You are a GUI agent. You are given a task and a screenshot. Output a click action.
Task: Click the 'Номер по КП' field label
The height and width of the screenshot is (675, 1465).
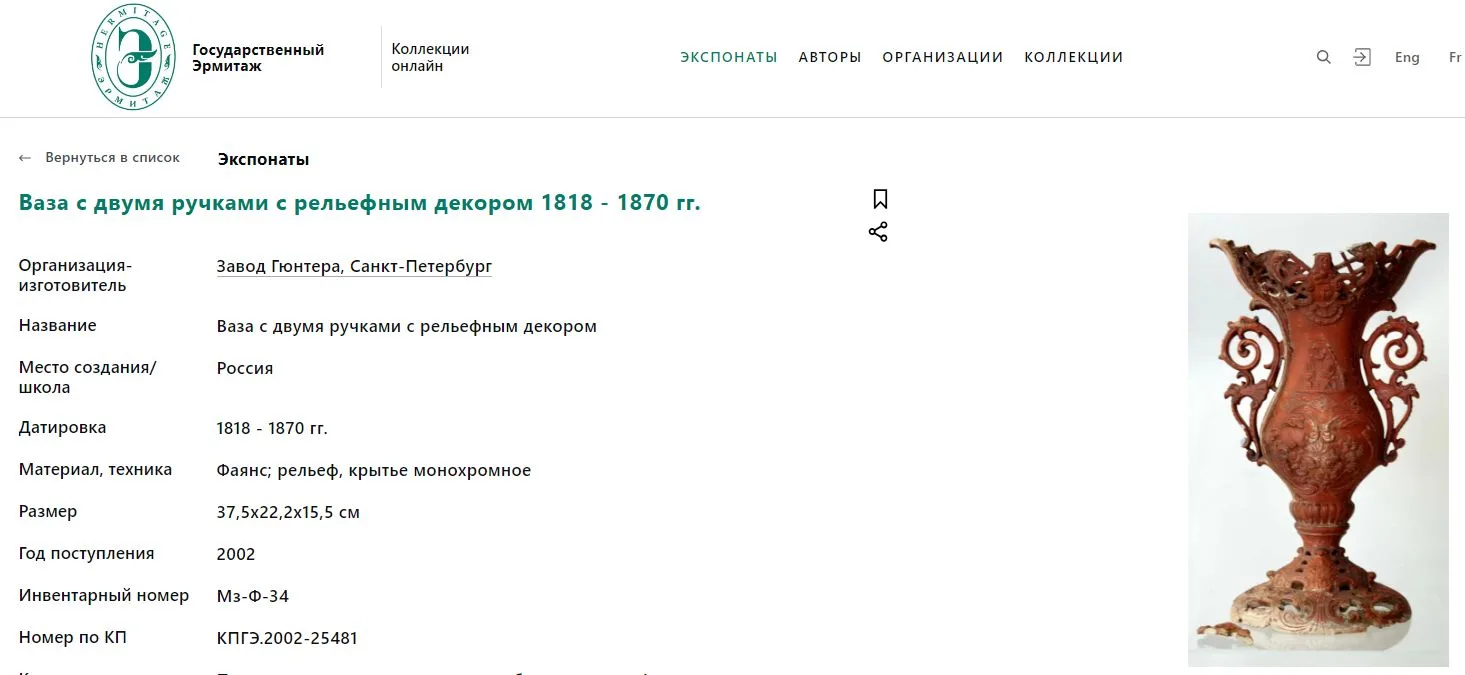[73, 638]
